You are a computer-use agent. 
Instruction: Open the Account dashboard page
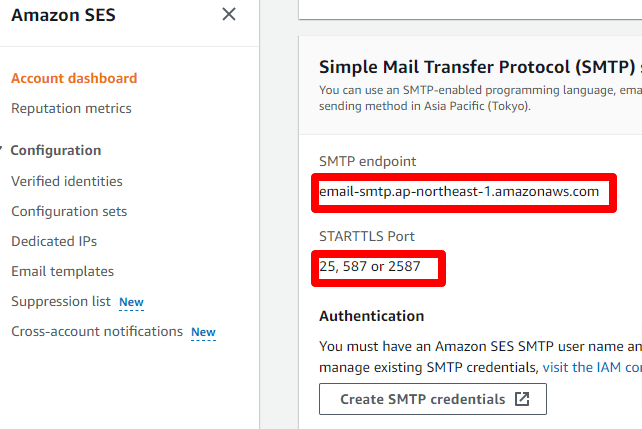click(x=74, y=78)
